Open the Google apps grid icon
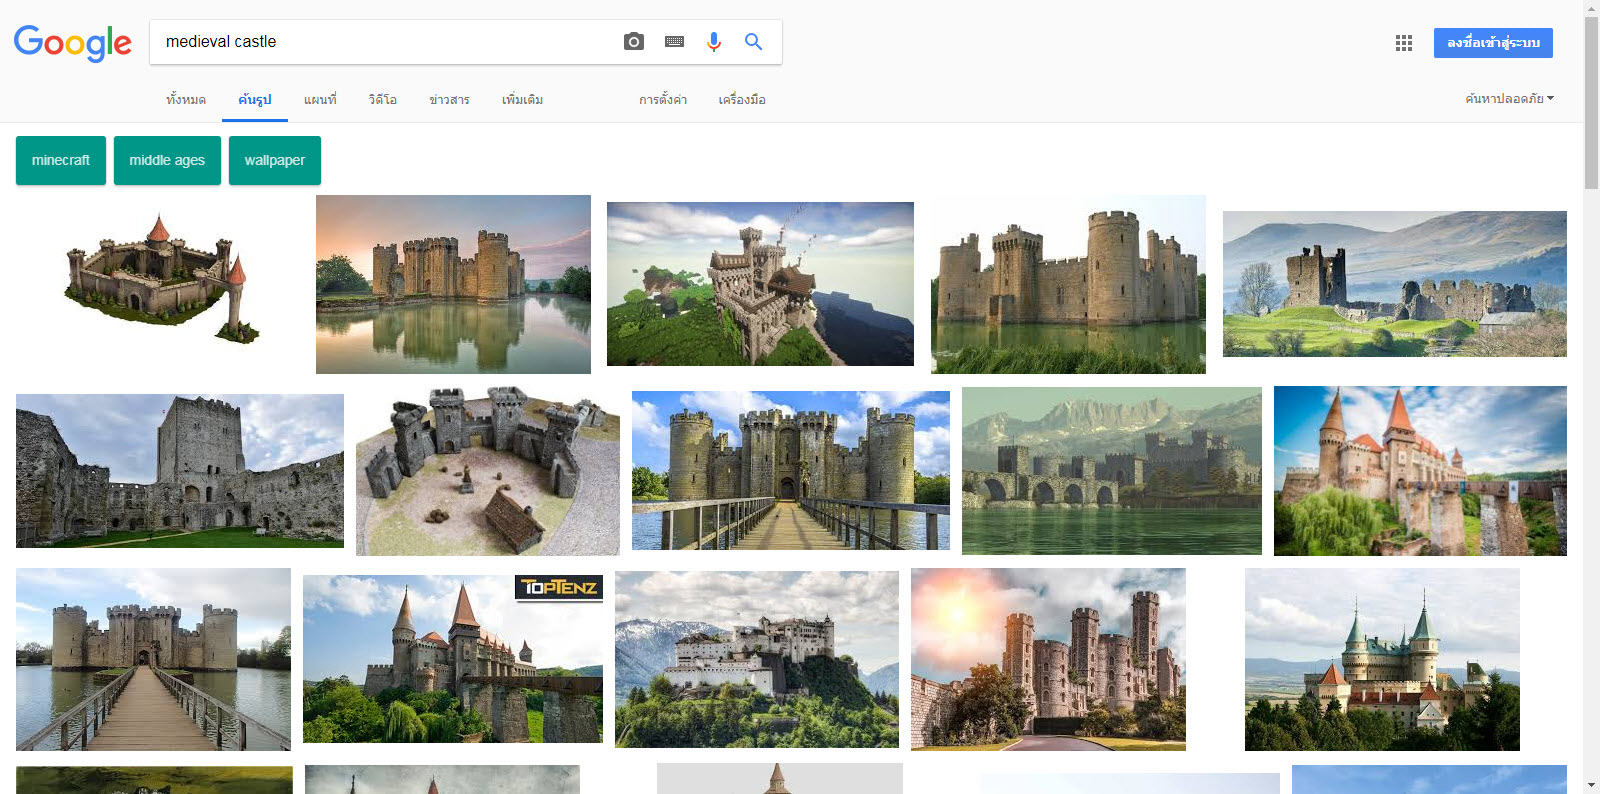Screen dimensions: 1600x794 [x=1404, y=43]
